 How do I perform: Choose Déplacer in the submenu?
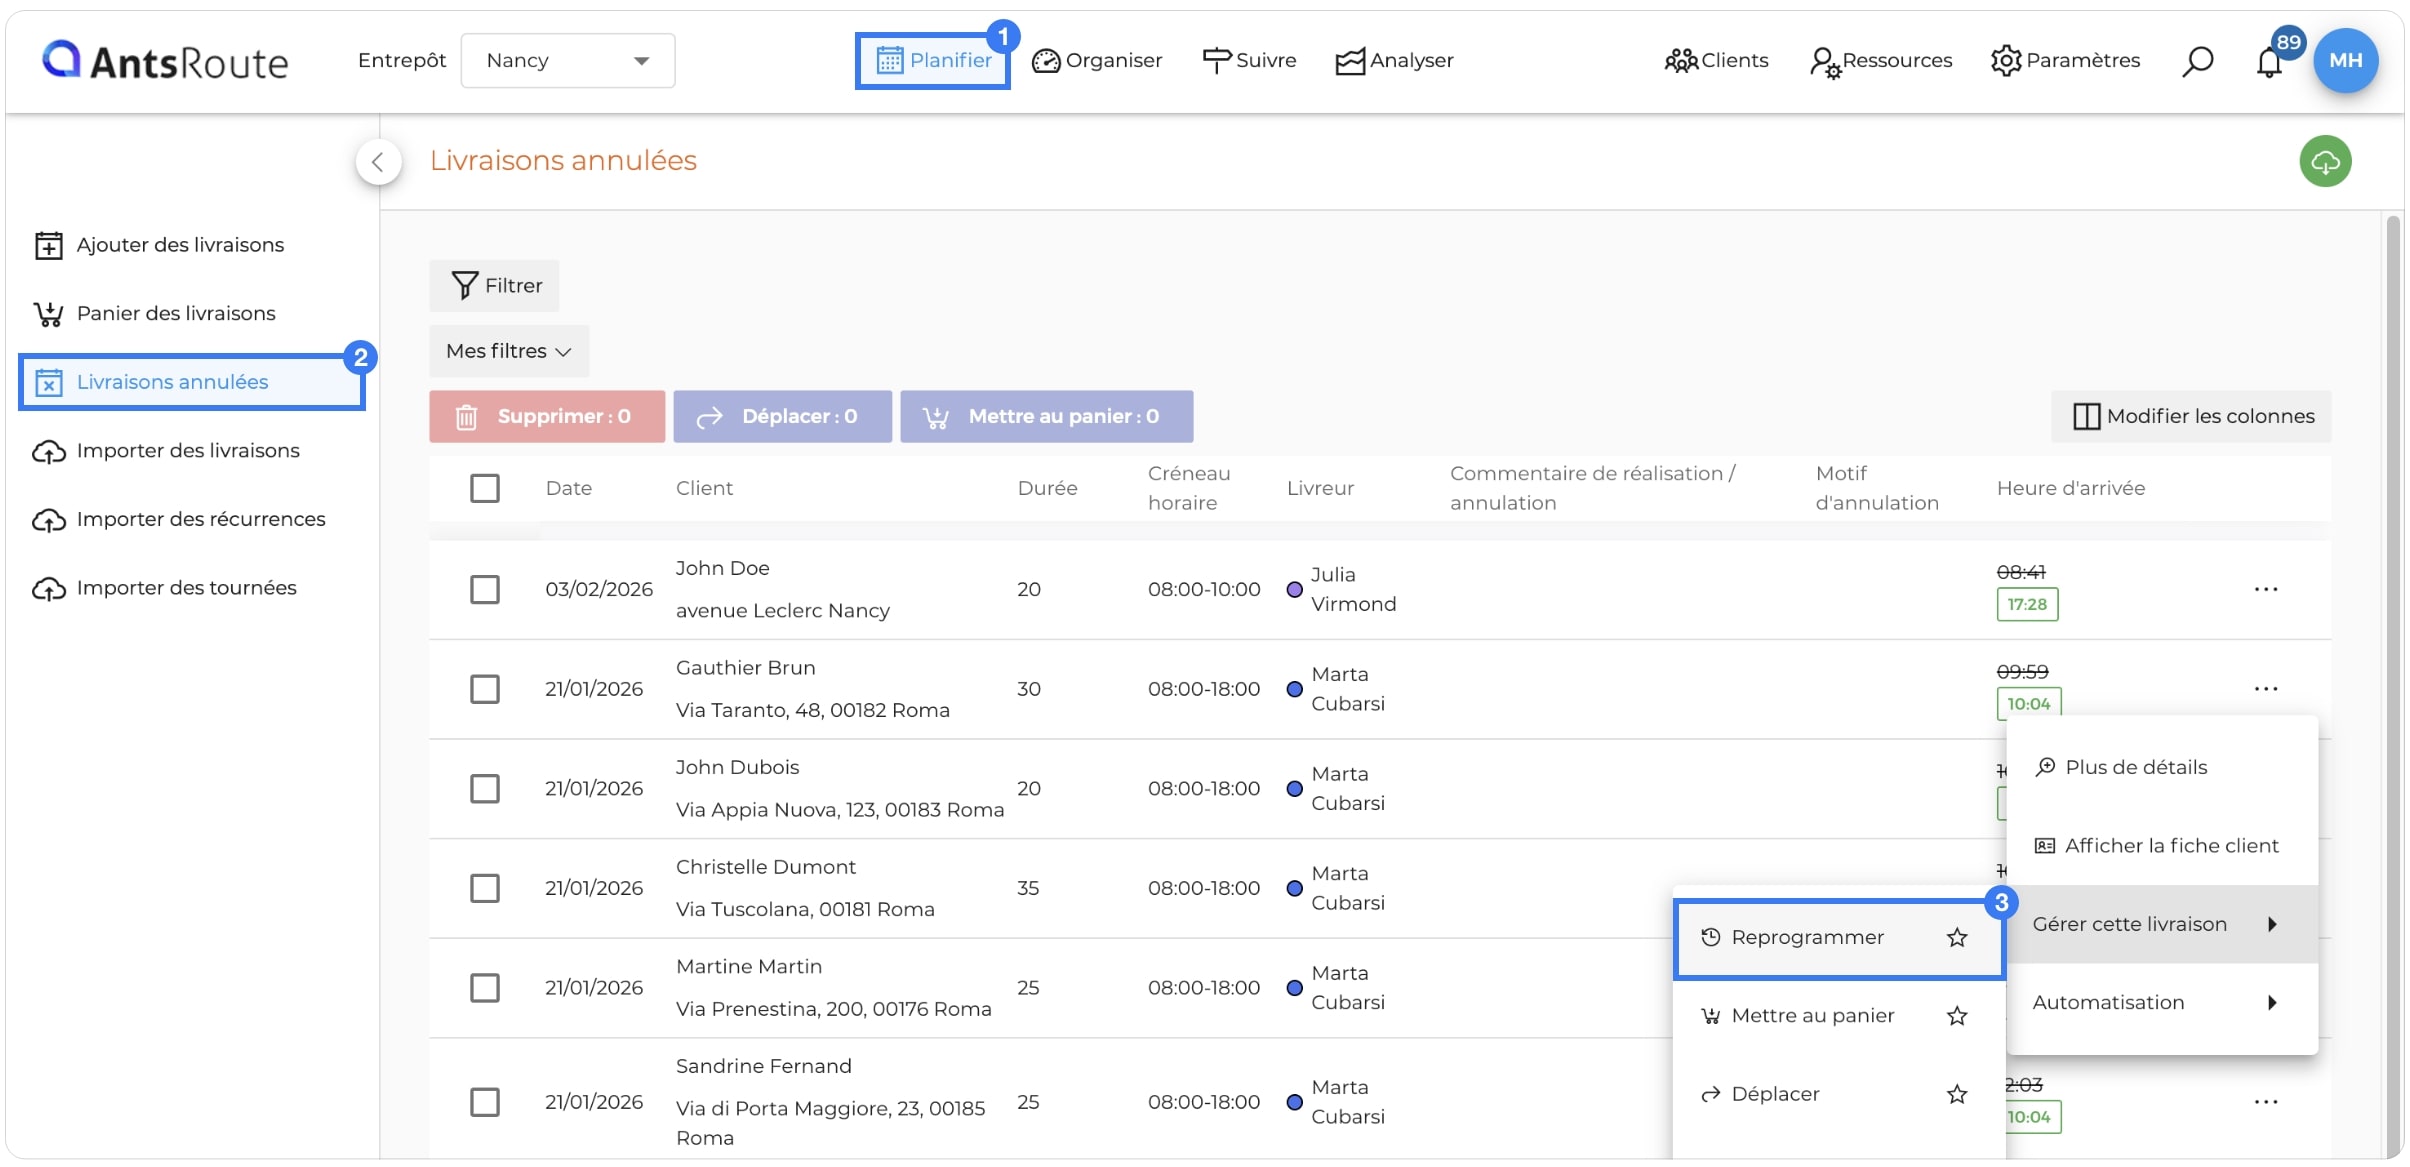pyautogui.click(x=1839, y=1094)
